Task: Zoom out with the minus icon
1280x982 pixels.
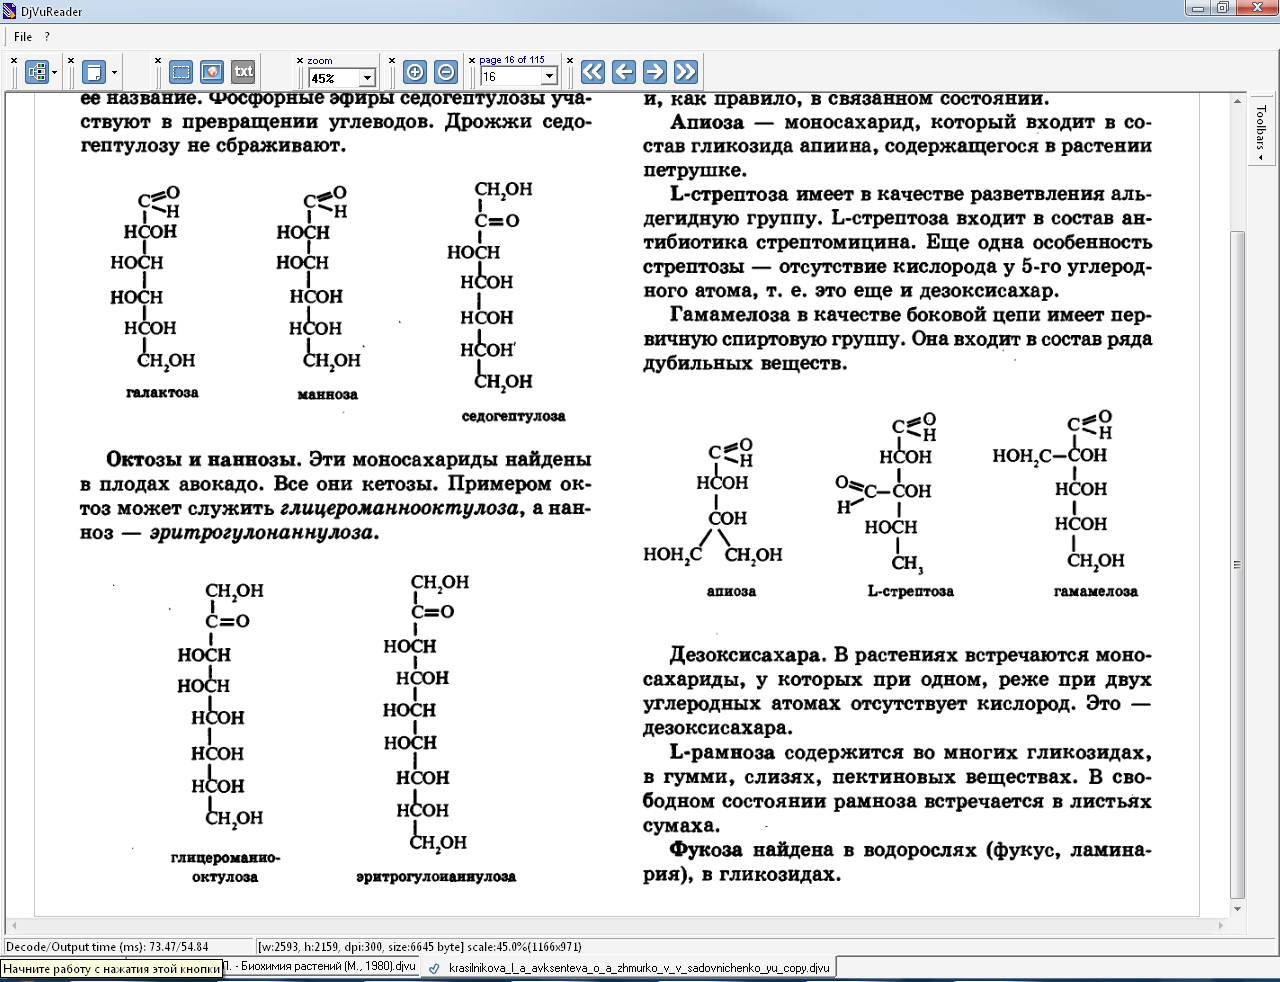Action: click(x=446, y=72)
